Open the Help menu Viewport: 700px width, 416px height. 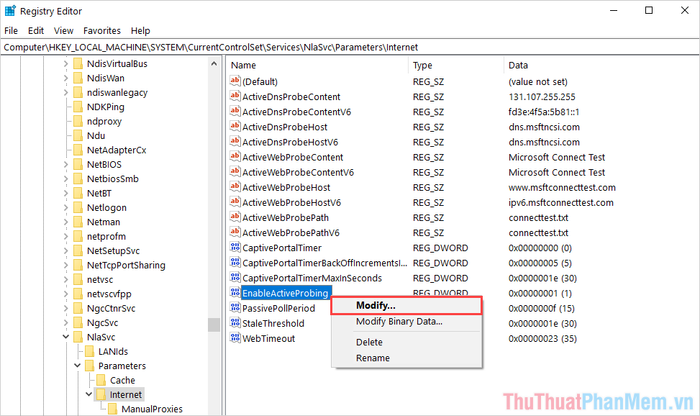coord(140,30)
